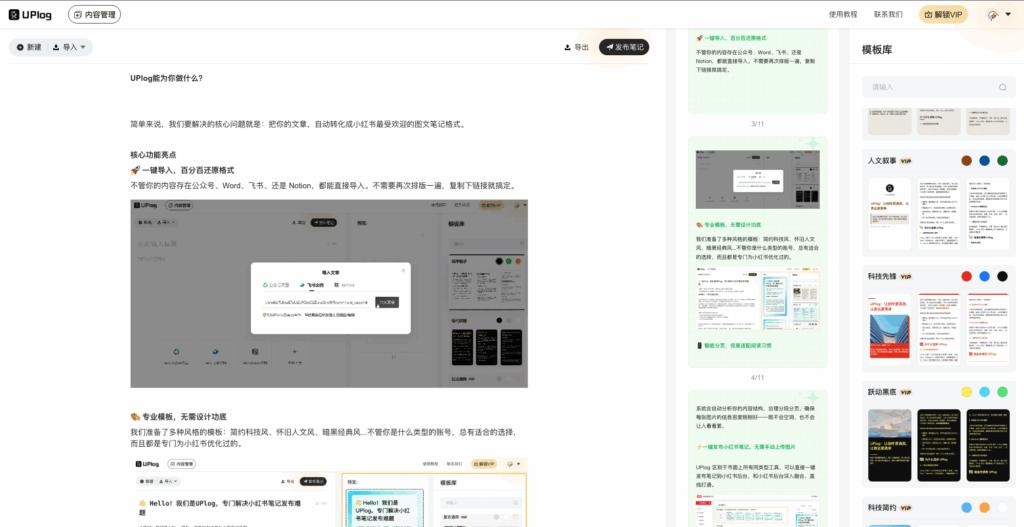This screenshot has height=527, width=1024.
Task: Click the VIP badge beside 科技先锋
Action: pyautogui.click(x=905, y=276)
